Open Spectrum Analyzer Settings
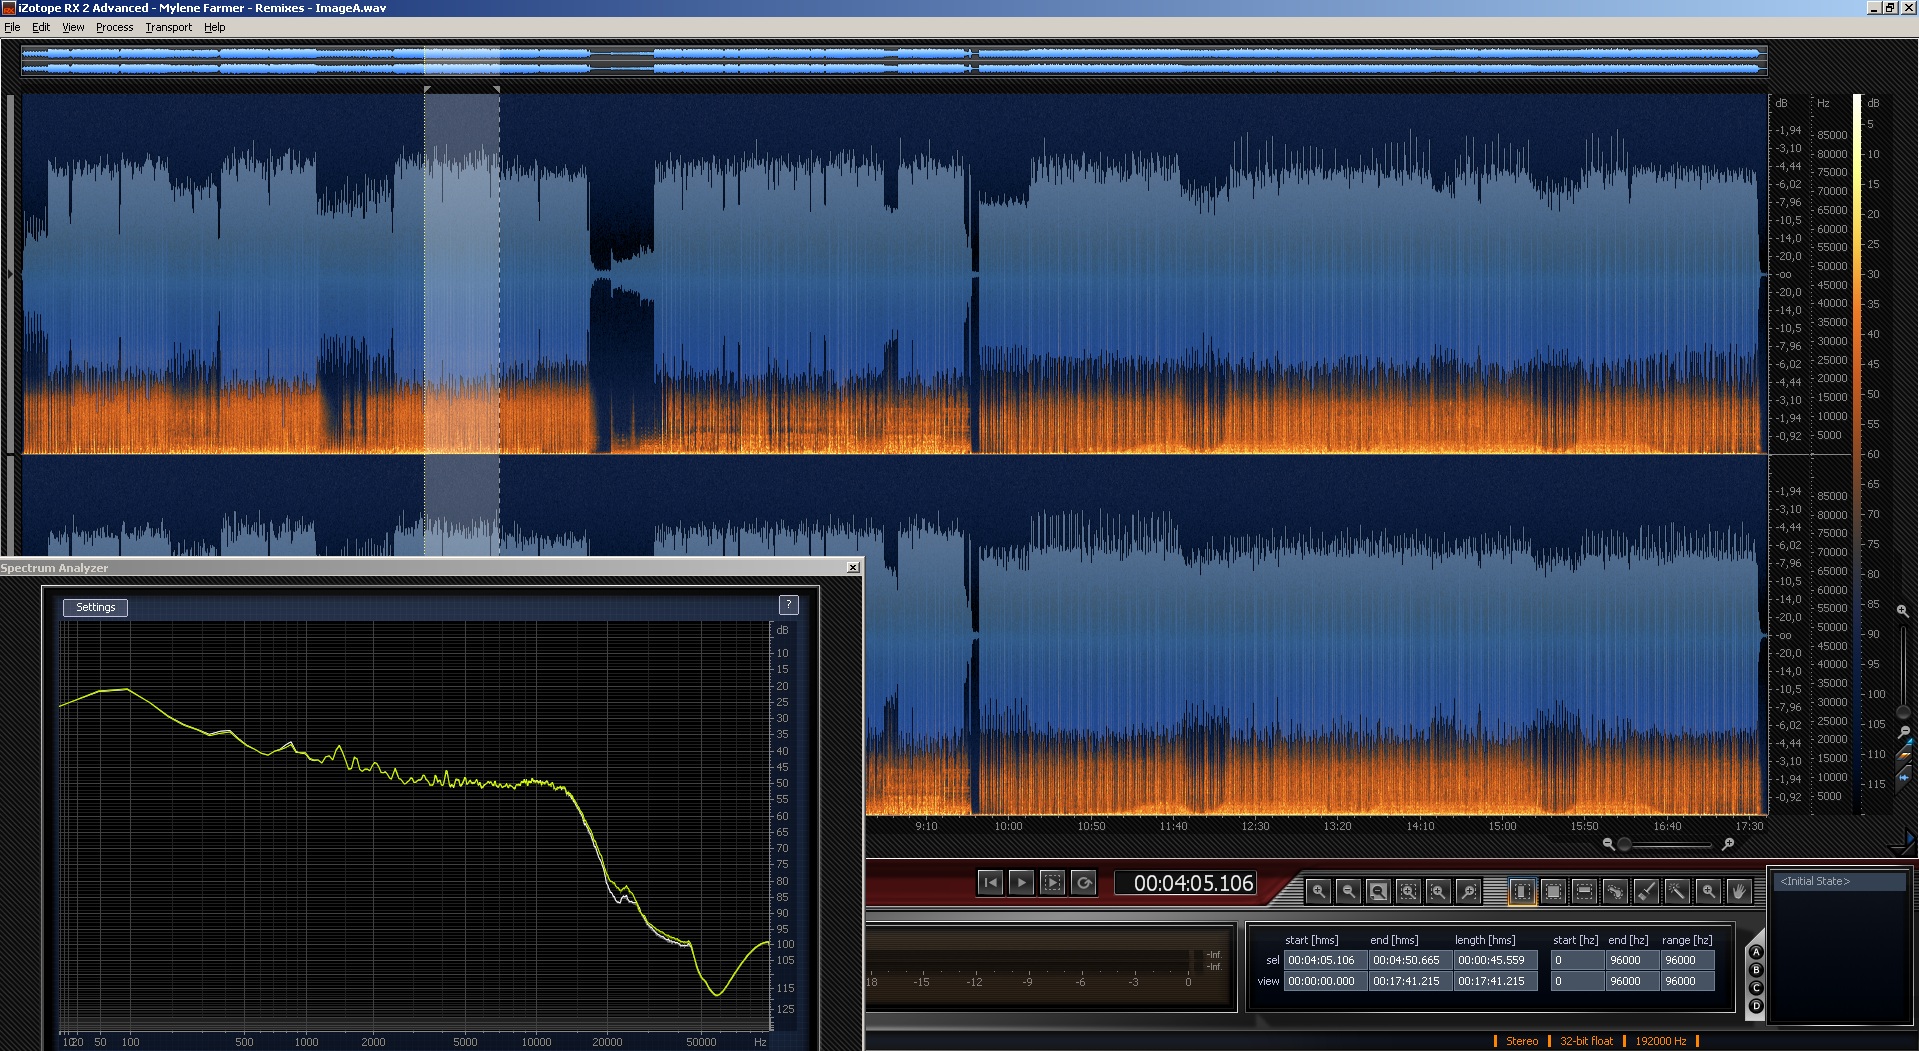The width and height of the screenshot is (1919, 1051). (x=96, y=607)
